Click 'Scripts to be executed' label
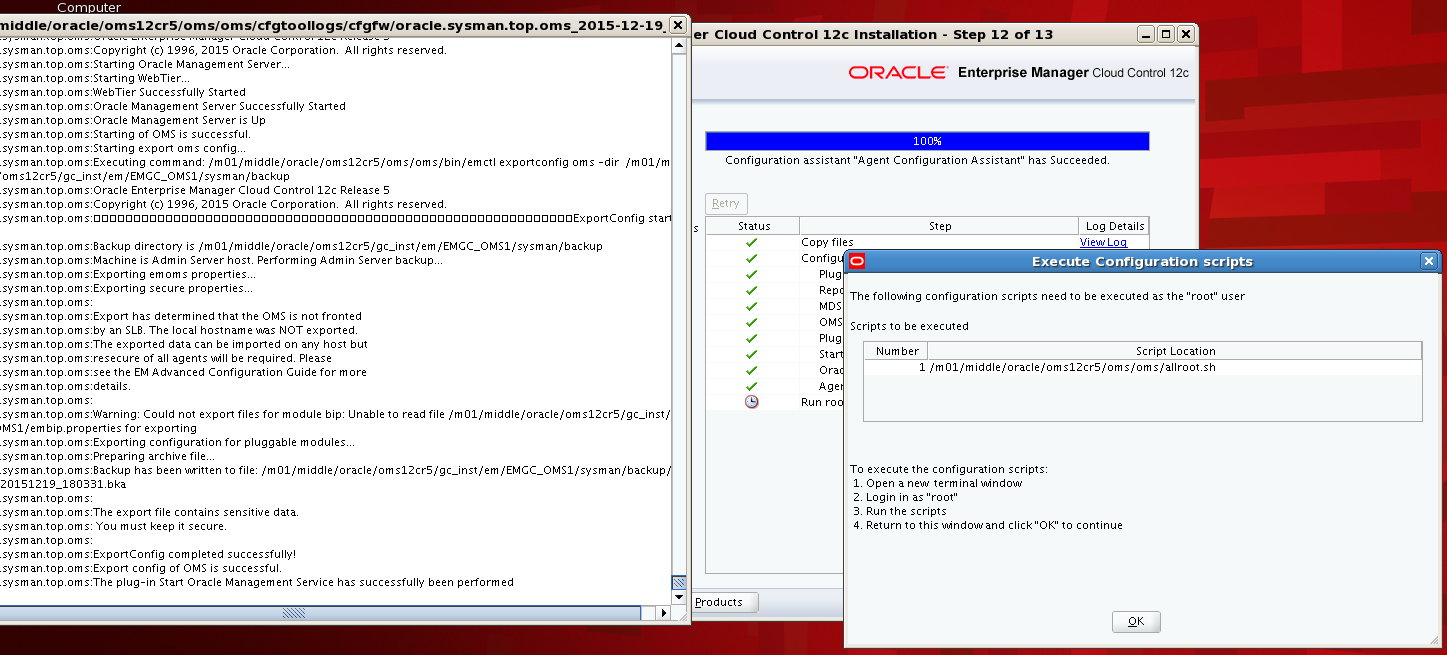Screen dimensions: 1447x655 909,326
